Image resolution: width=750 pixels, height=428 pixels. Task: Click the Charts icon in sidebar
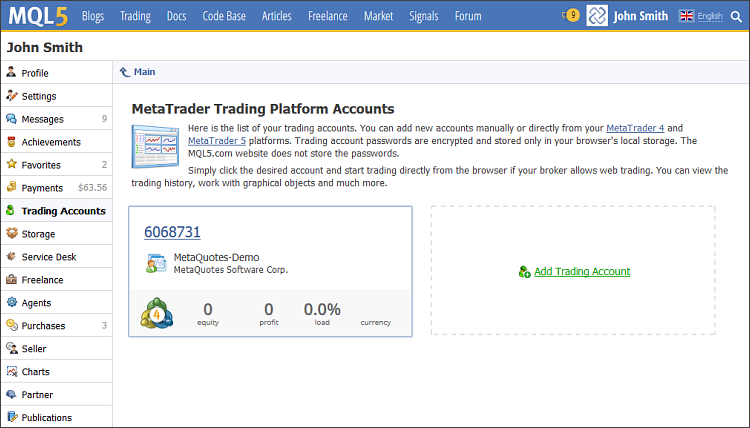[11, 371]
